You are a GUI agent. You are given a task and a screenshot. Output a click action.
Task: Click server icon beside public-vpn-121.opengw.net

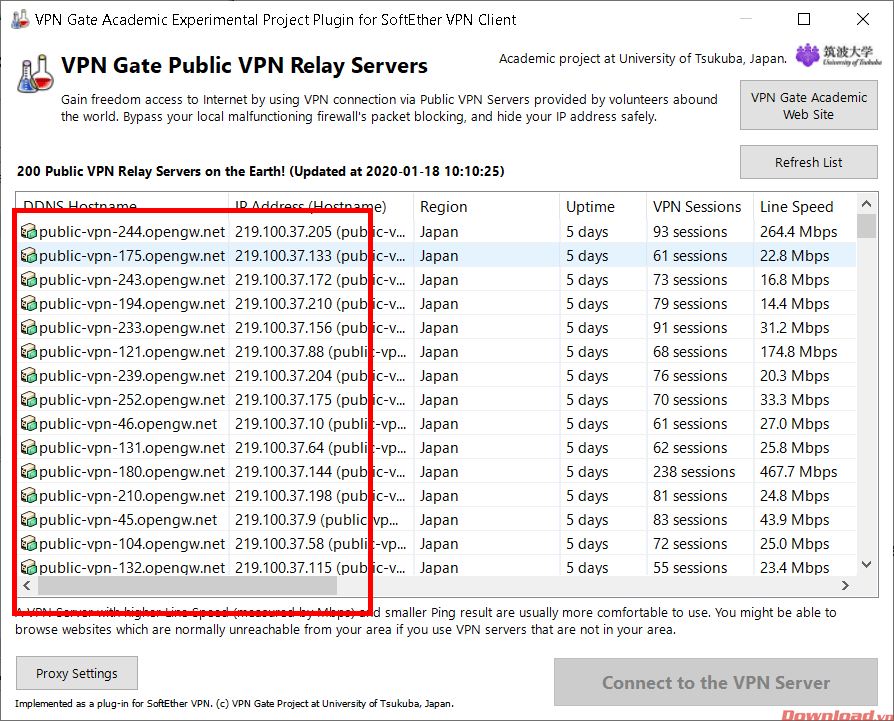[29, 352]
